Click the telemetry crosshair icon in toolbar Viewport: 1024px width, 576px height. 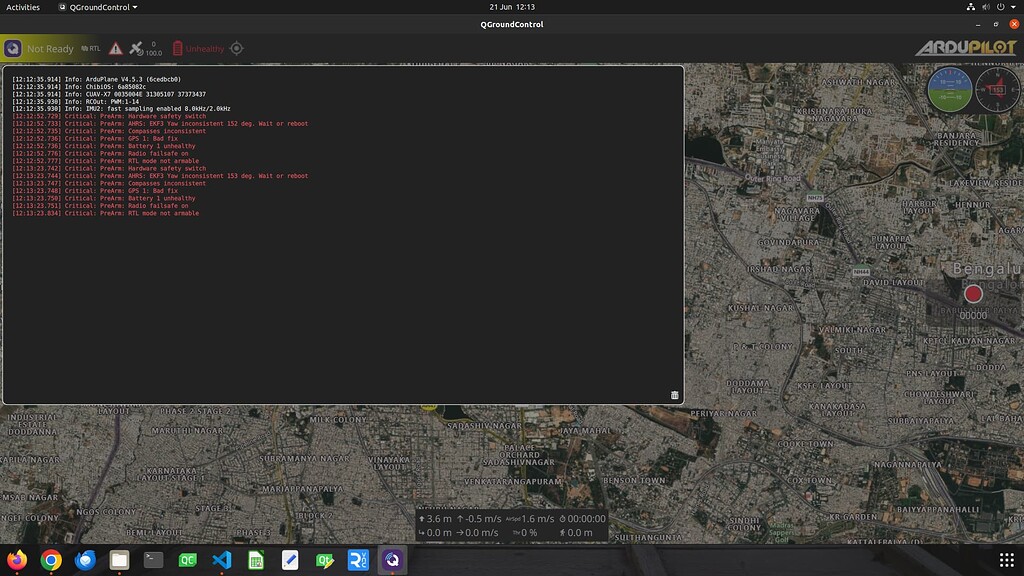coord(236,47)
